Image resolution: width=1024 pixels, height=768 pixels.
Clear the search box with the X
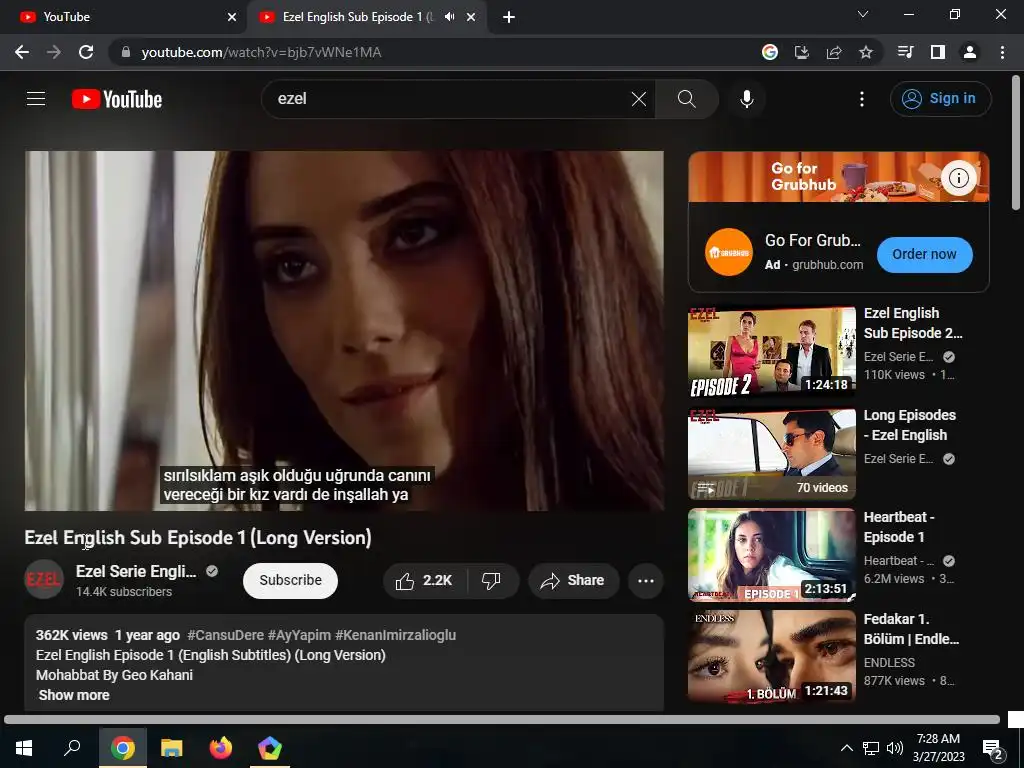click(639, 99)
